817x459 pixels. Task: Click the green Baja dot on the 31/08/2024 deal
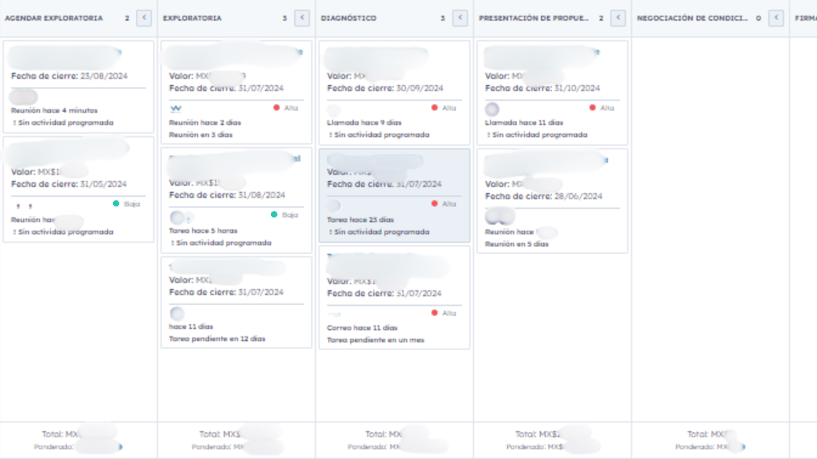click(x=275, y=215)
